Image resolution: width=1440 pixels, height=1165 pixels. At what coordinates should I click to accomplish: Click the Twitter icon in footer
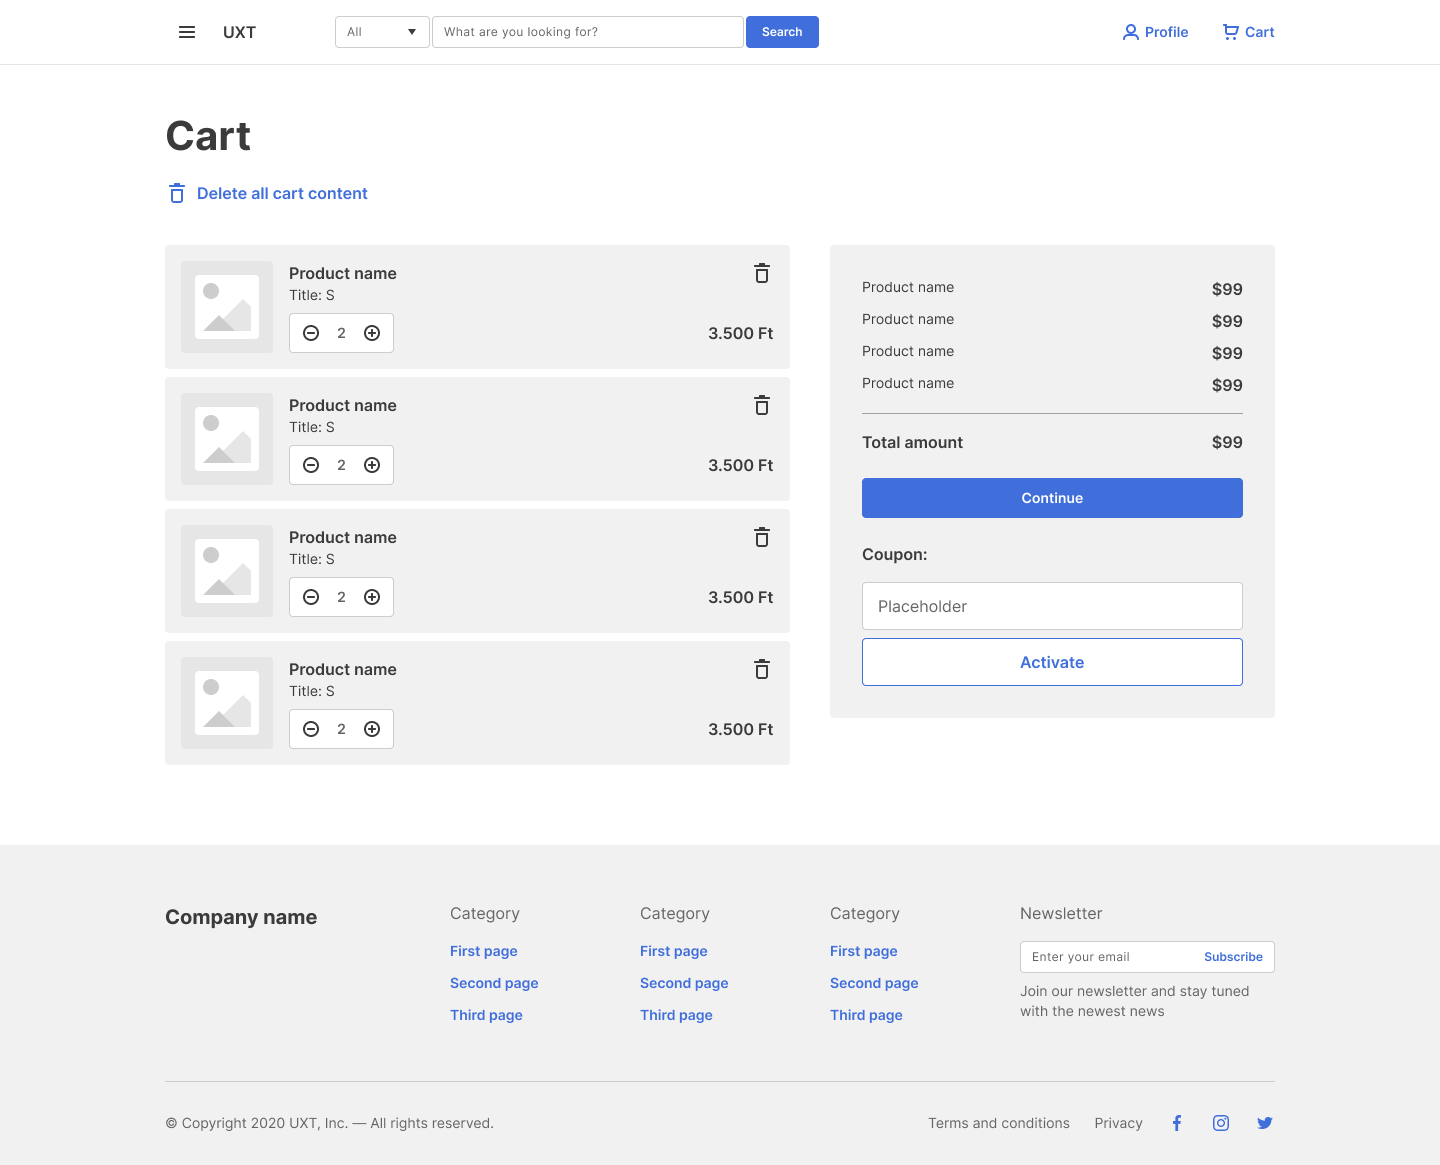tap(1265, 1123)
